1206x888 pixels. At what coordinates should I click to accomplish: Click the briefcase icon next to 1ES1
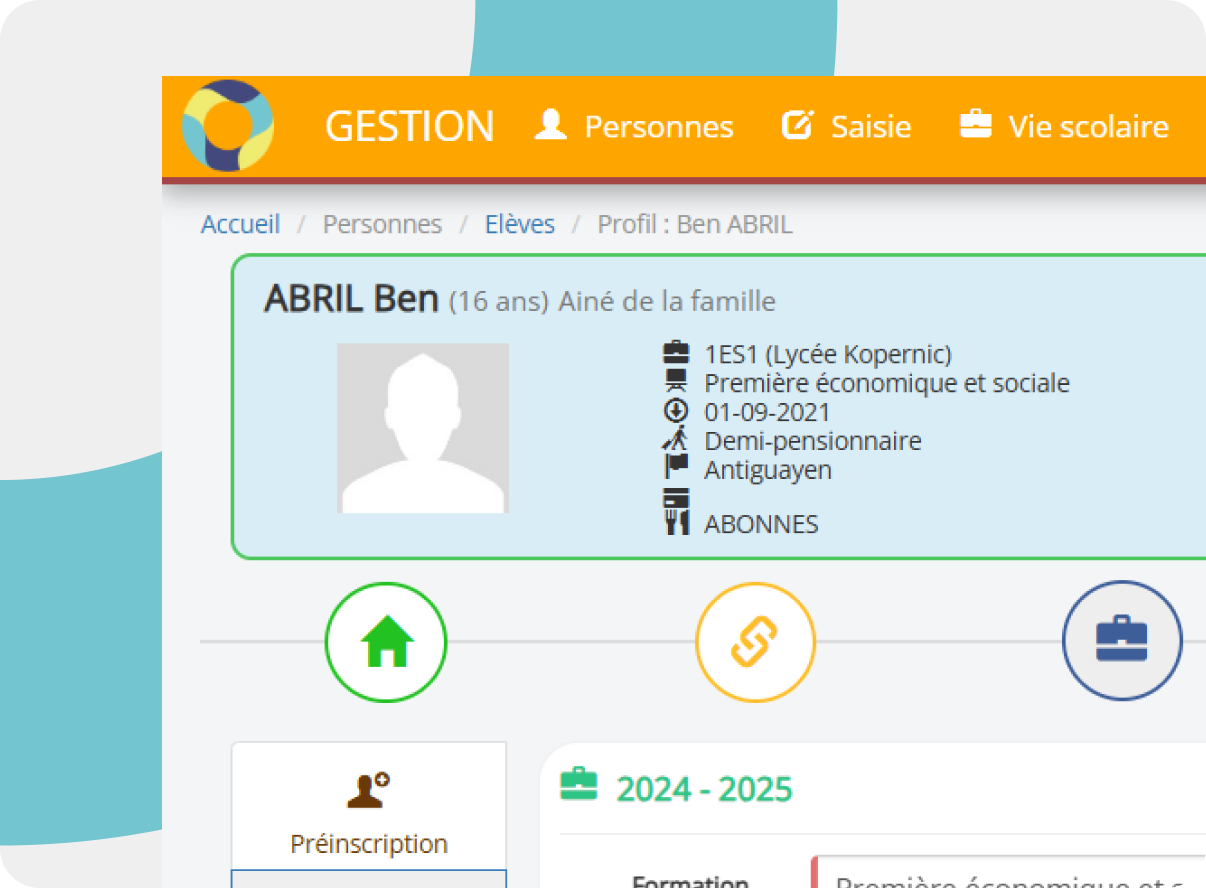click(677, 353)
